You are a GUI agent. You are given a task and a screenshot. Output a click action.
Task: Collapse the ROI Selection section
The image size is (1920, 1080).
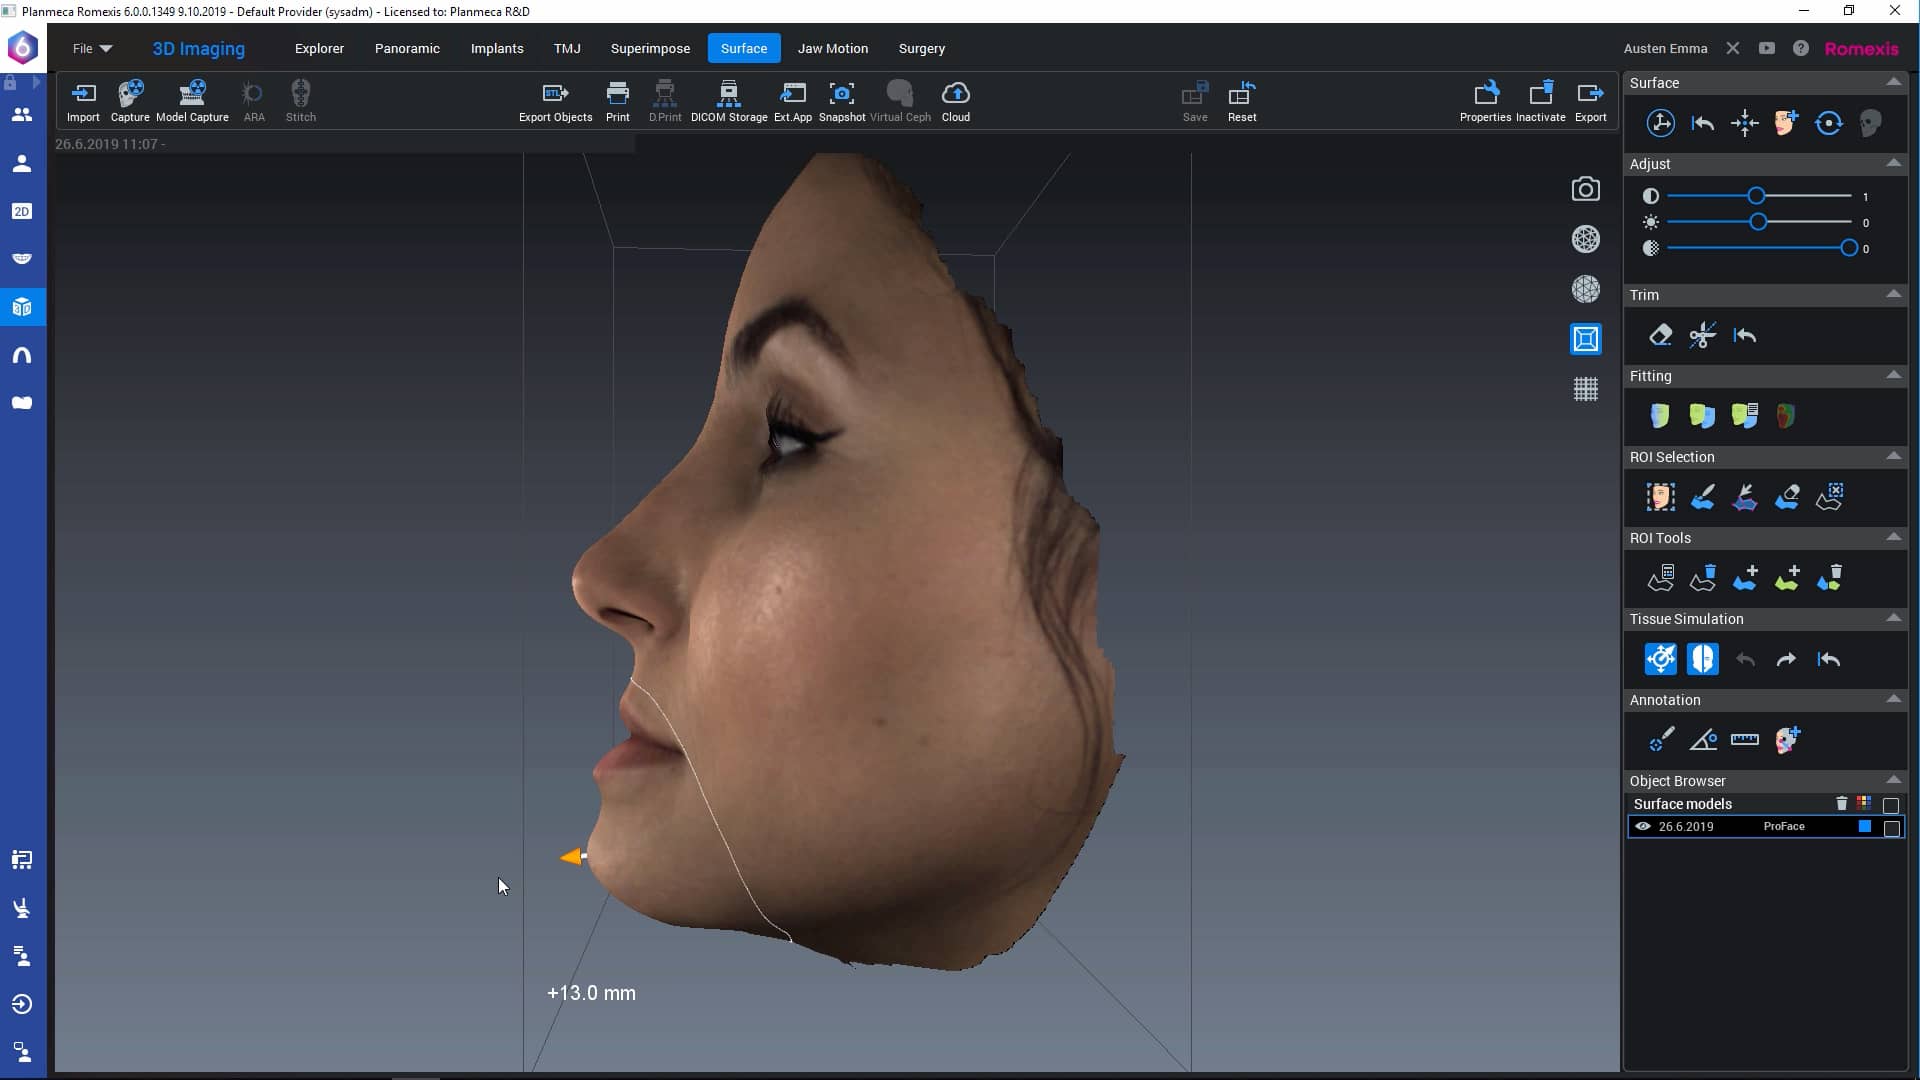(1895, 456)
